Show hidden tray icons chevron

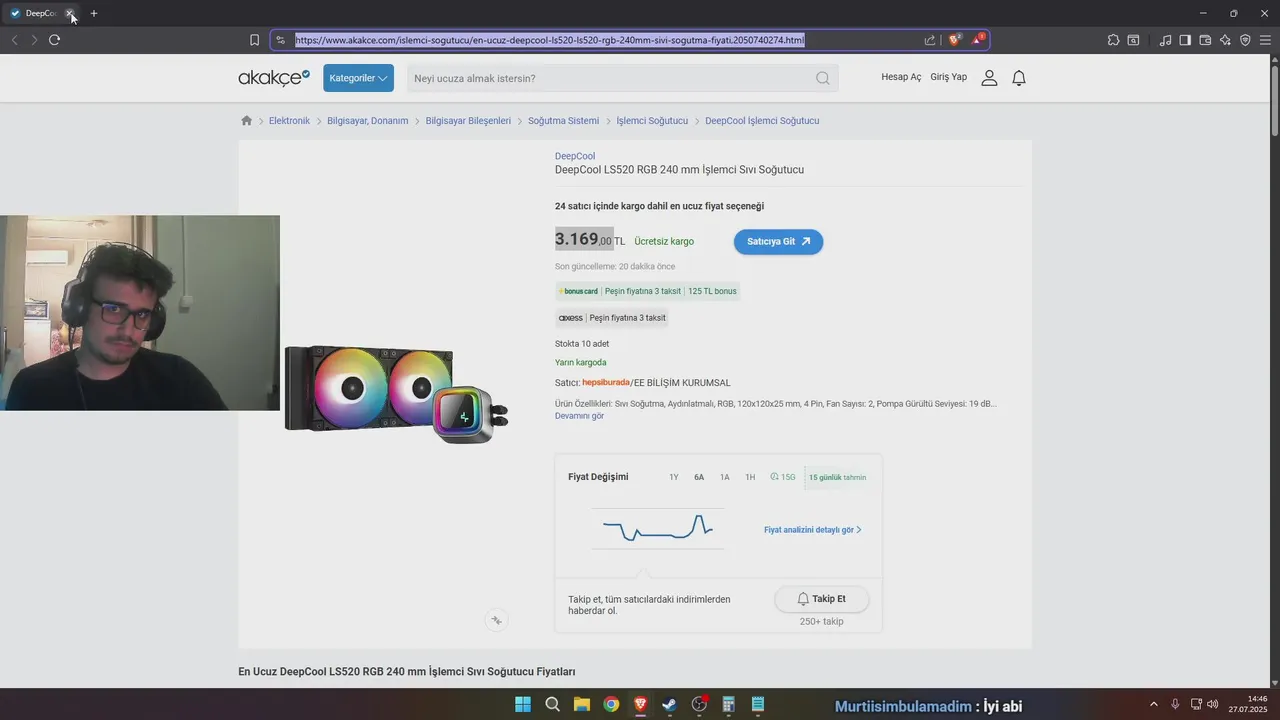[1154, 705]
